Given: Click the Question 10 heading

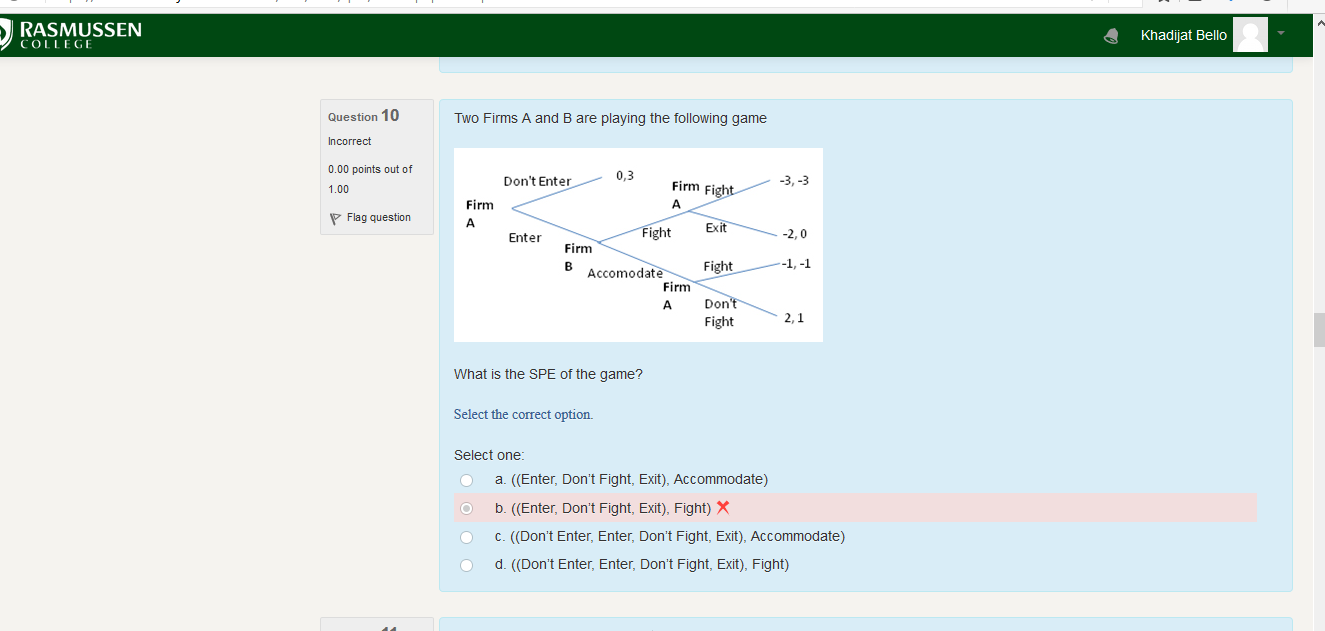Looking at the screenshot, I should click(363, 116).
